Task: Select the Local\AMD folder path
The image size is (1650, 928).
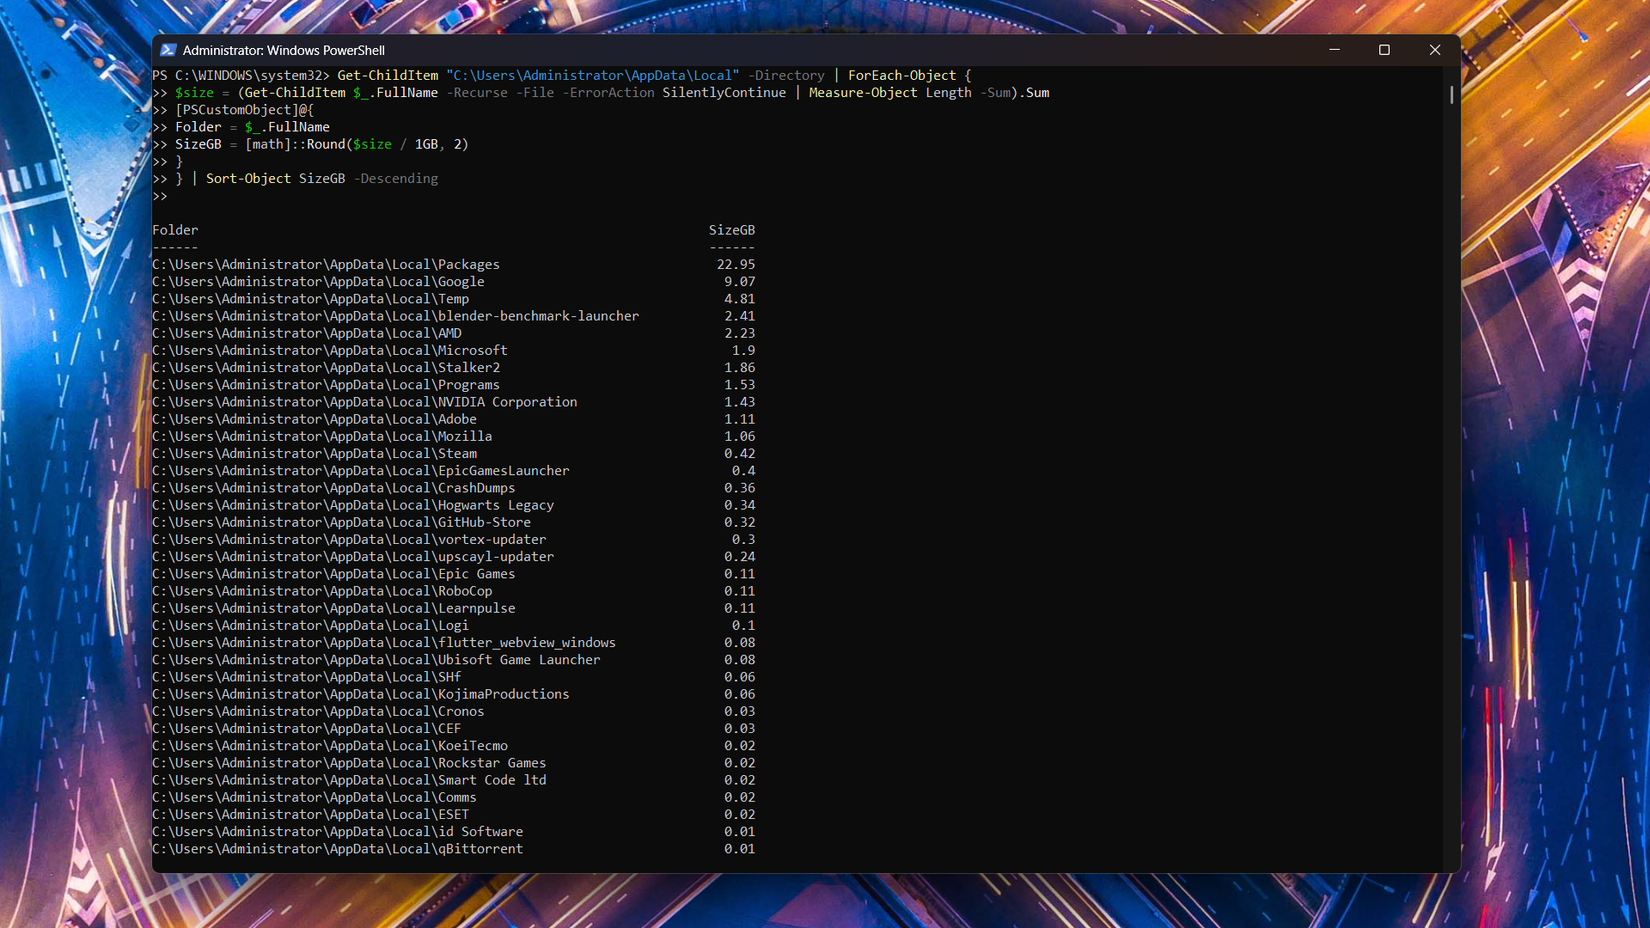Action: point(307,333)
